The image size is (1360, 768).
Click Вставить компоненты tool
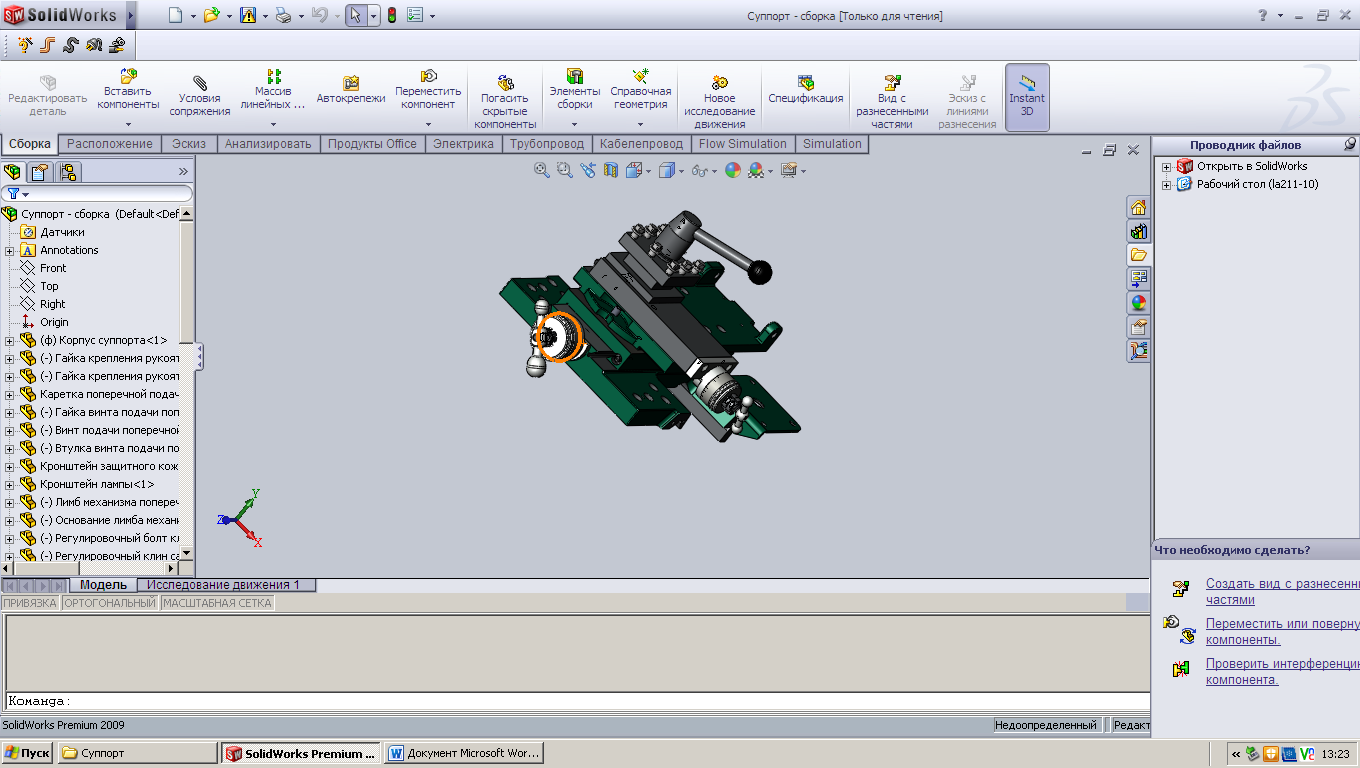click(129, 90)
